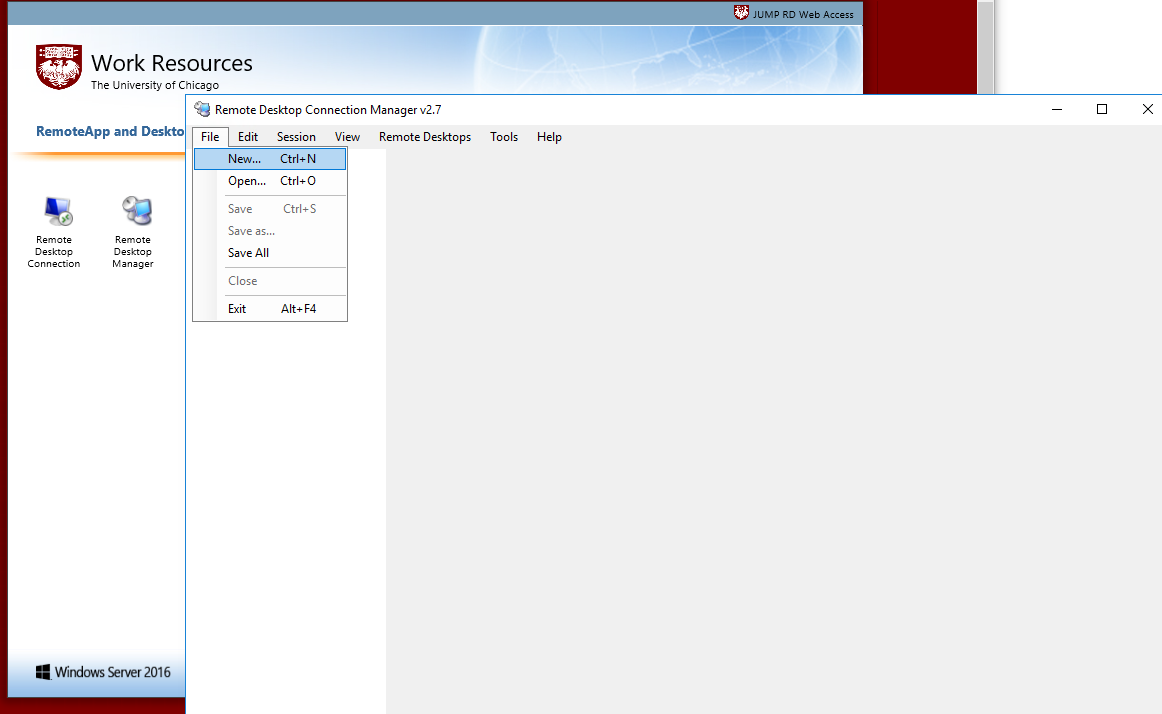1162x714 pixels.
Task: Open the Edit menu
Action: coord(247,137)
